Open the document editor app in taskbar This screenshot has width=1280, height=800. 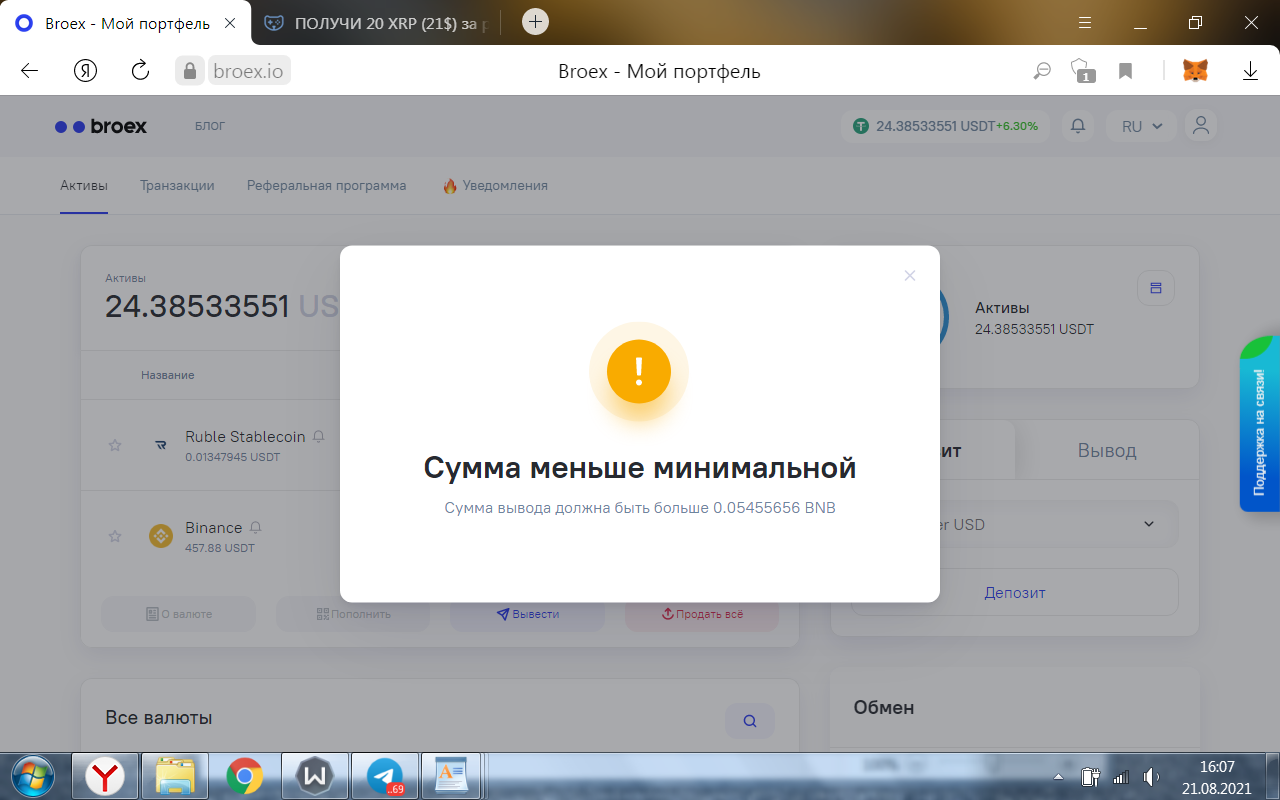[x=453, y=775]
